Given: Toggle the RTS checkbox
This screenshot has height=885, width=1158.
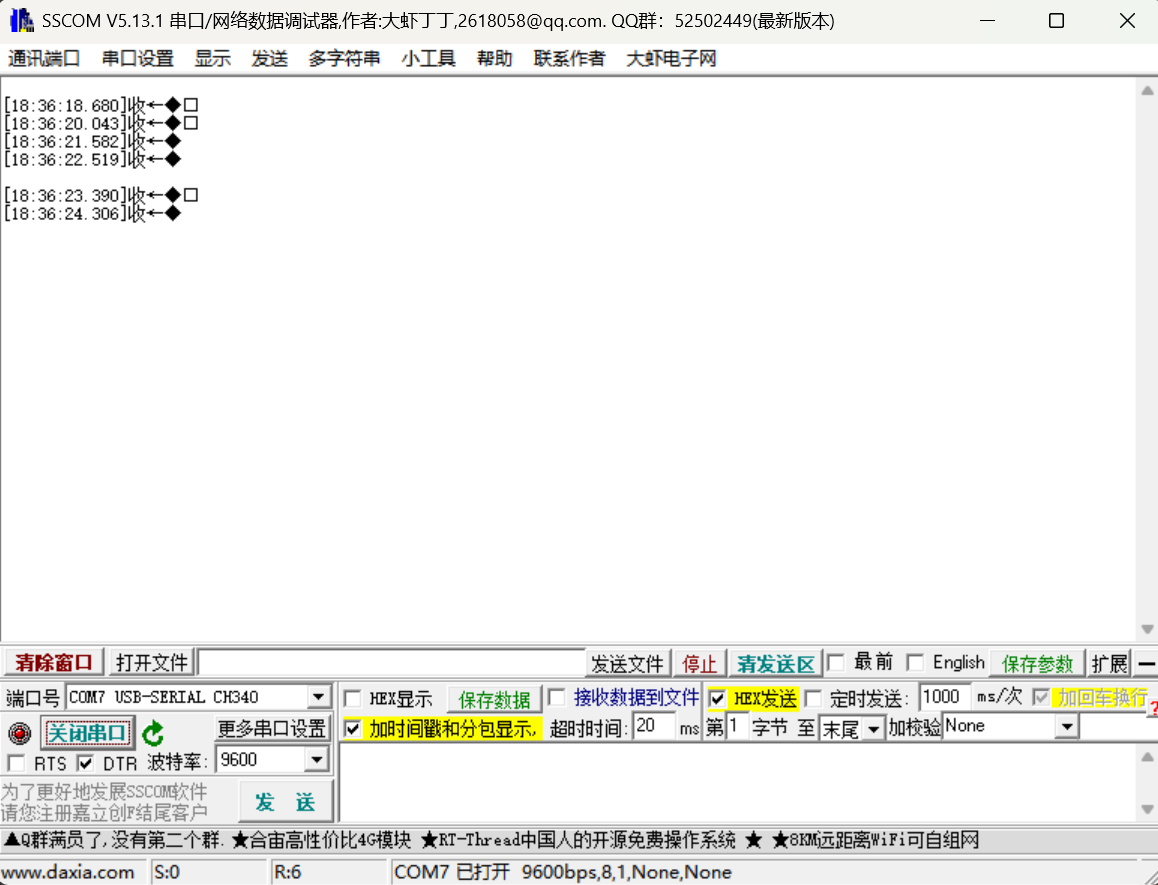Looking at the screenshot, I should click(16, 764).
